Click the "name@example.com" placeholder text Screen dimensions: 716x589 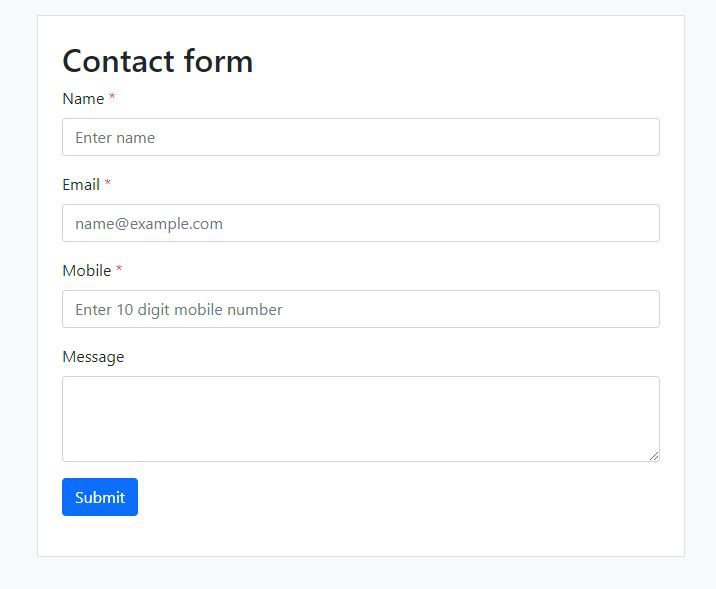(x=149, y=224)
